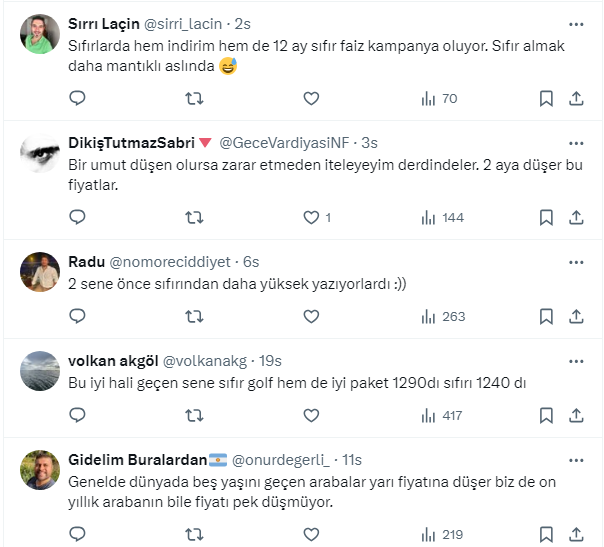Like Radu's tweet
The image size is (604, 547).
pyautogui.click(x=311, y=316)
